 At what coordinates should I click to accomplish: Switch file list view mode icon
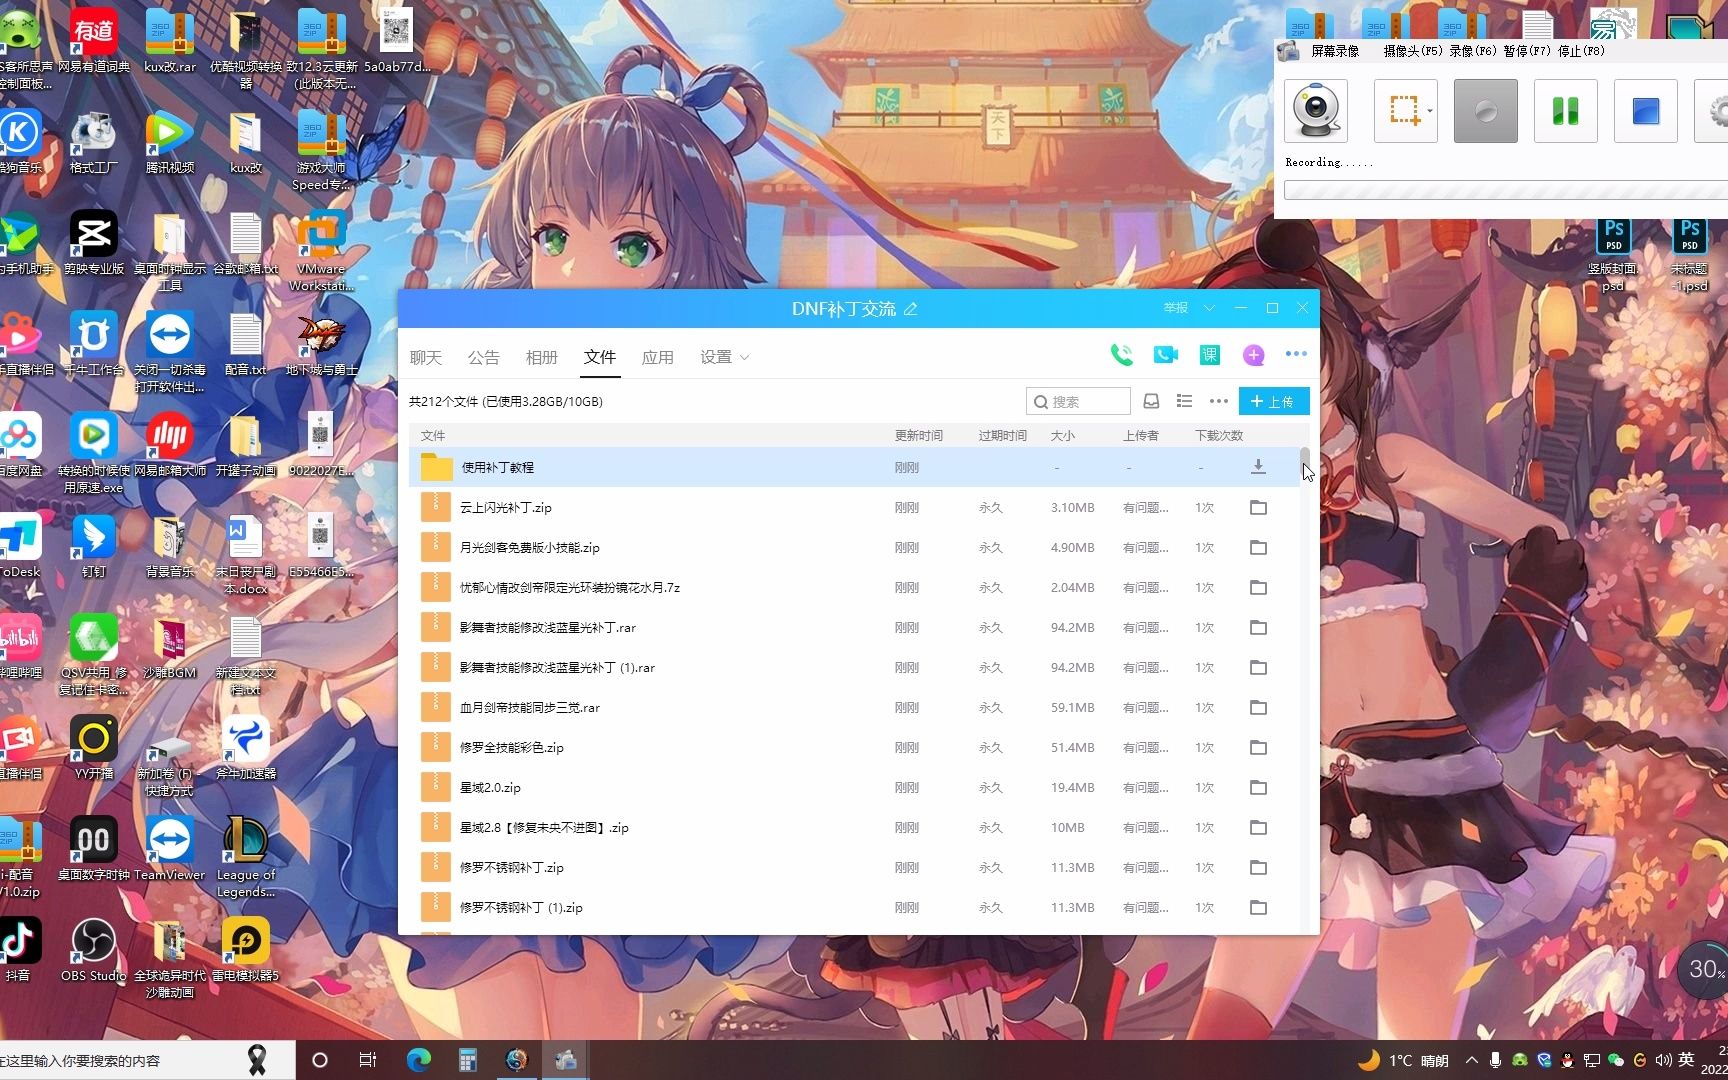pyautogui.click(x=1185, y=401)
